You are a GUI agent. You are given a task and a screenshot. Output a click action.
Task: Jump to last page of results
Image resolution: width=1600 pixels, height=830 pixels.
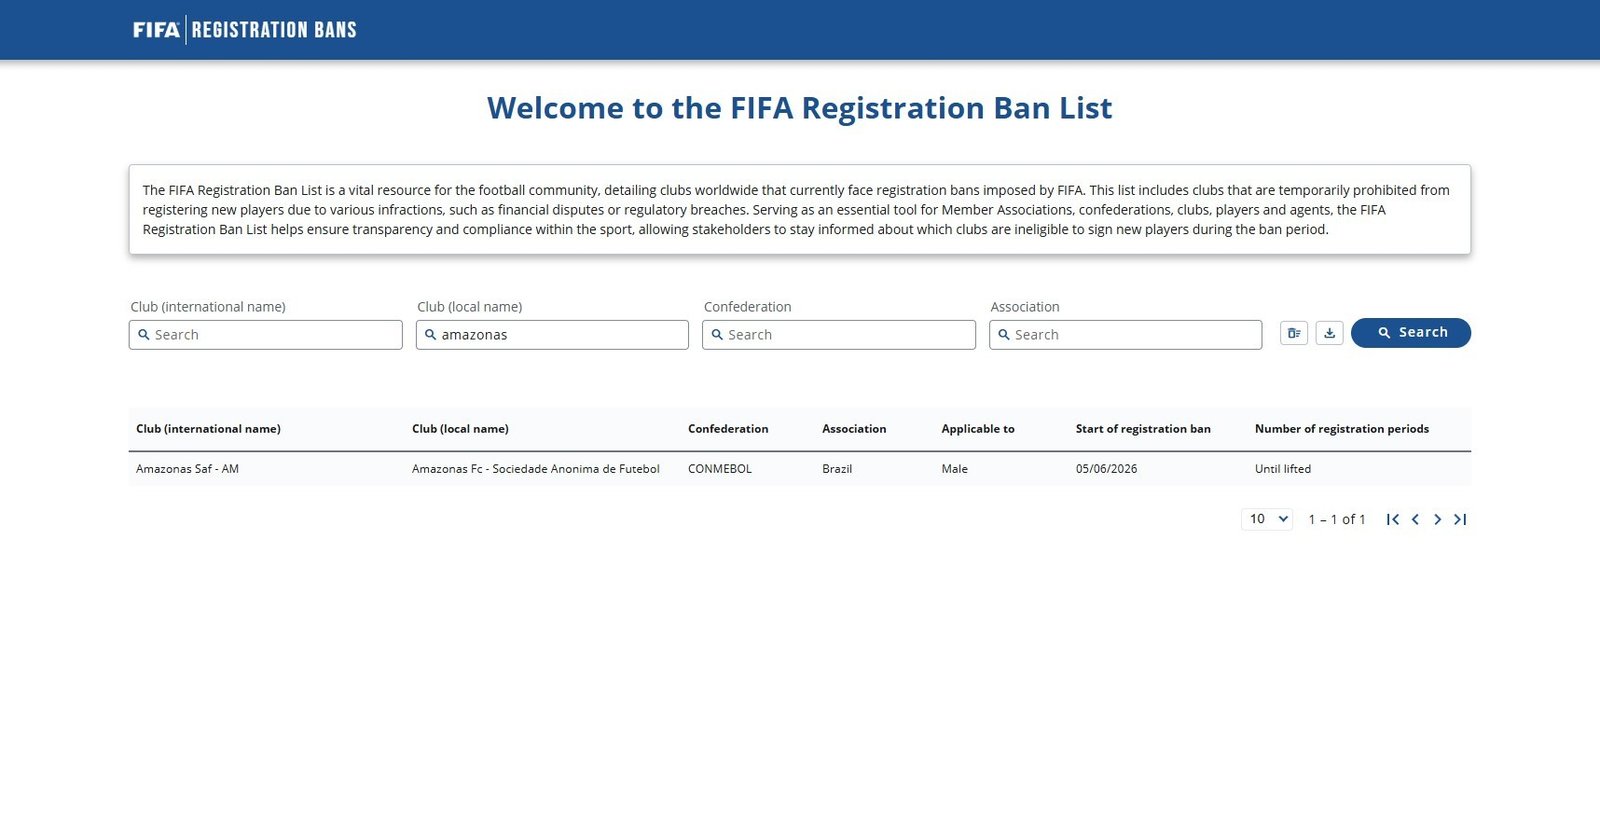(x=1460, y=519)
